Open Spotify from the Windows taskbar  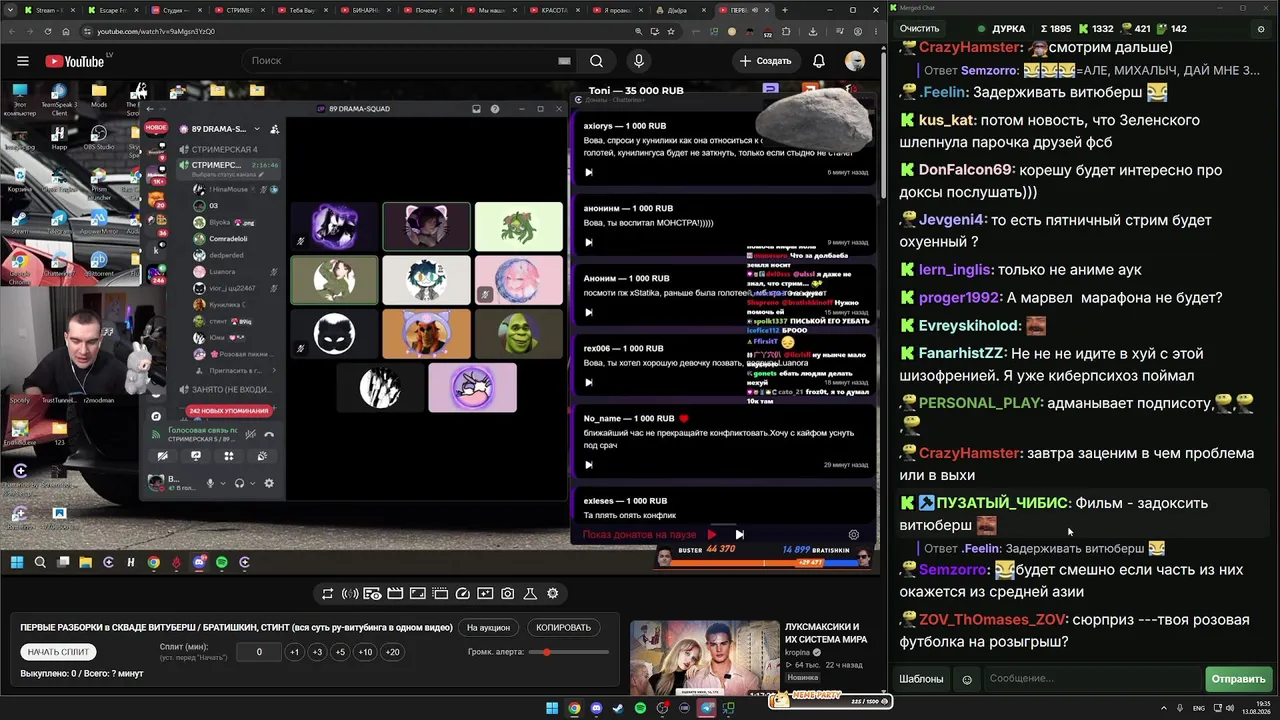(x=640, y=709)
